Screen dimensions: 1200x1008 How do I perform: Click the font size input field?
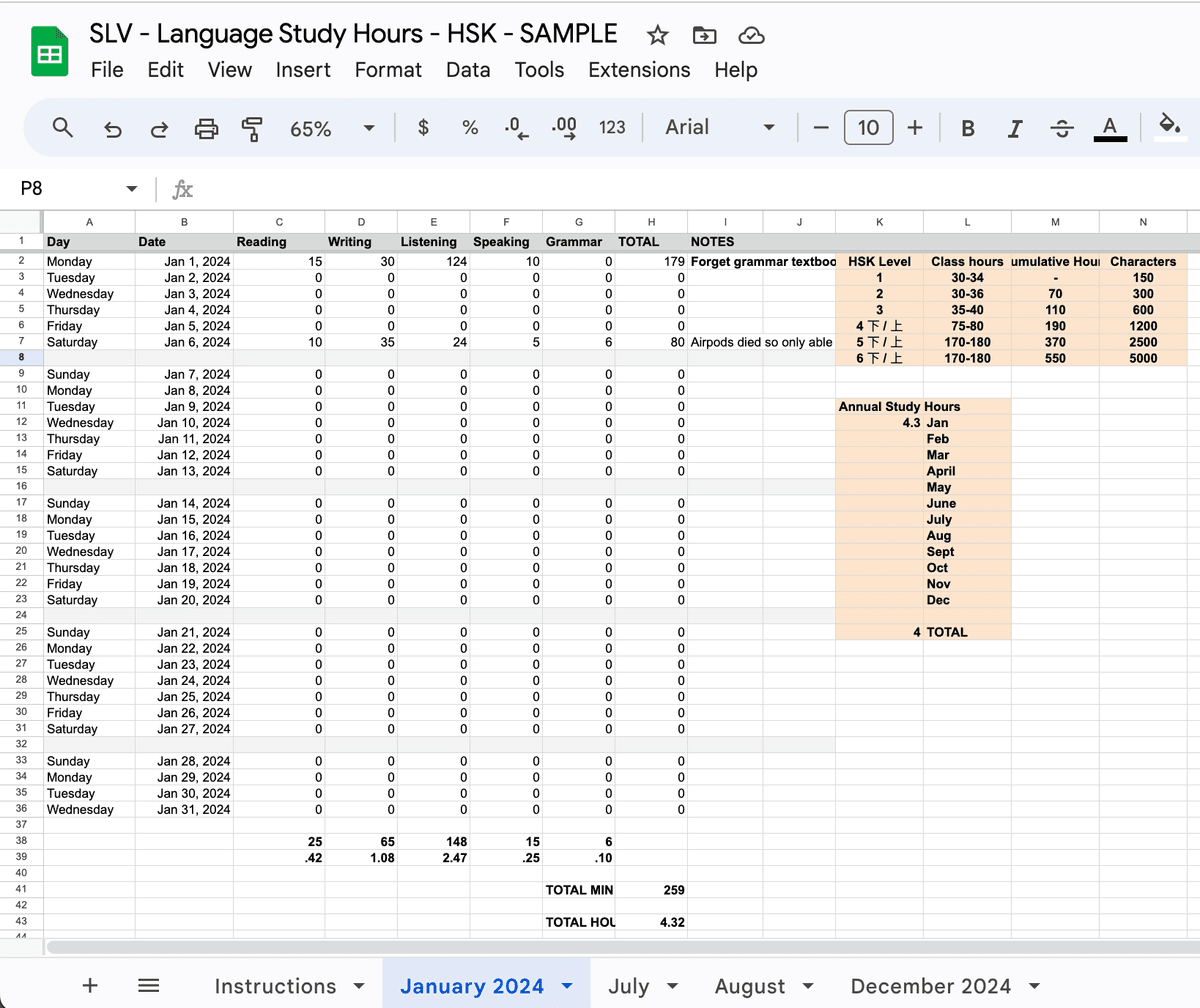(x=868, y=128)
